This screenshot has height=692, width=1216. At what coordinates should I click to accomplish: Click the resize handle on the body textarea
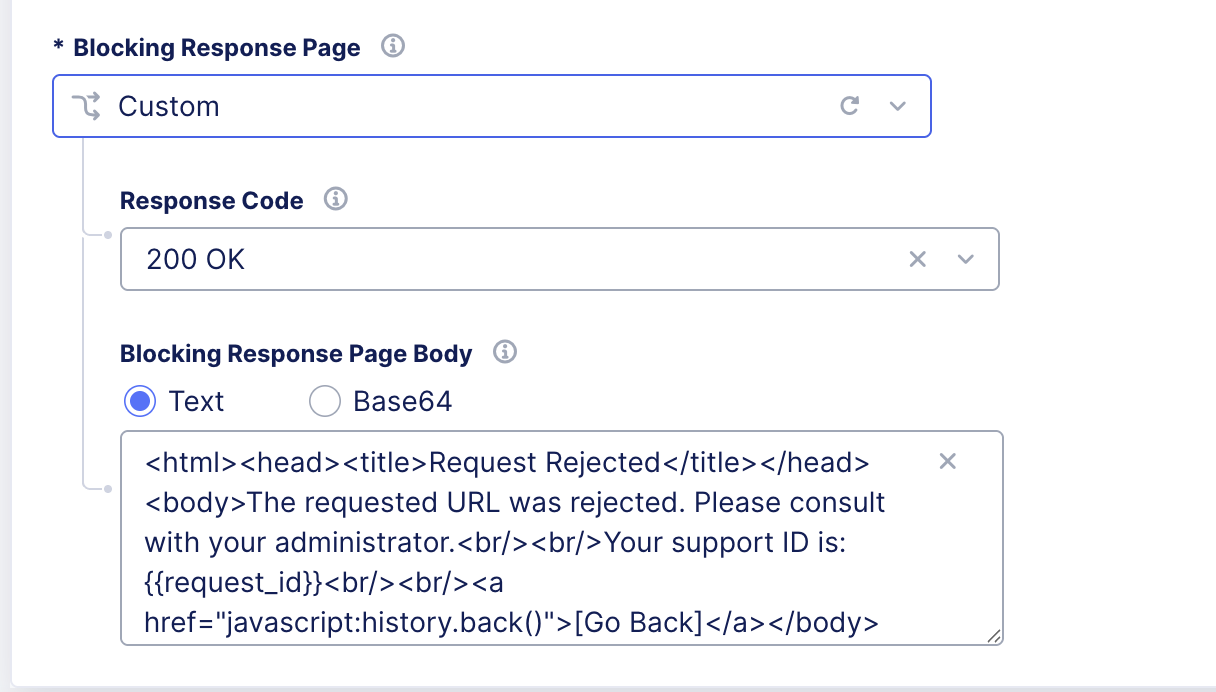click(996, 637)
